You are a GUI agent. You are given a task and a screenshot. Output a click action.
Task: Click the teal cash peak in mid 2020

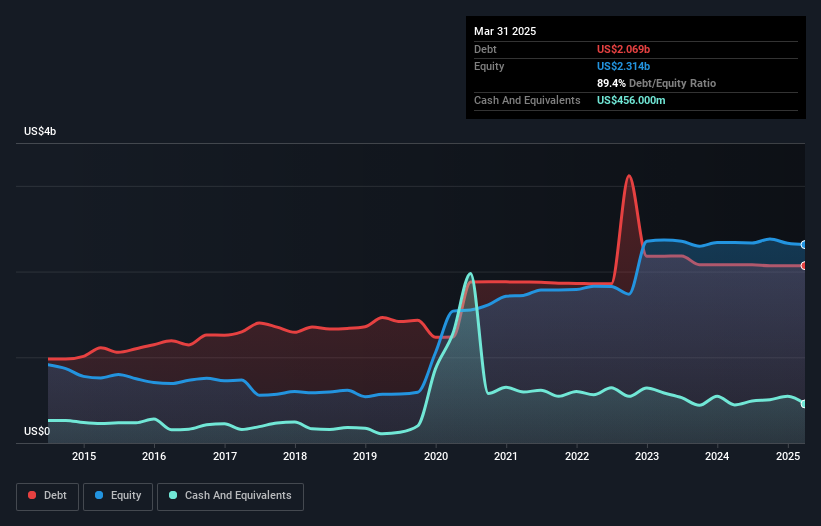pyautogui.click(x=470, y=274)
